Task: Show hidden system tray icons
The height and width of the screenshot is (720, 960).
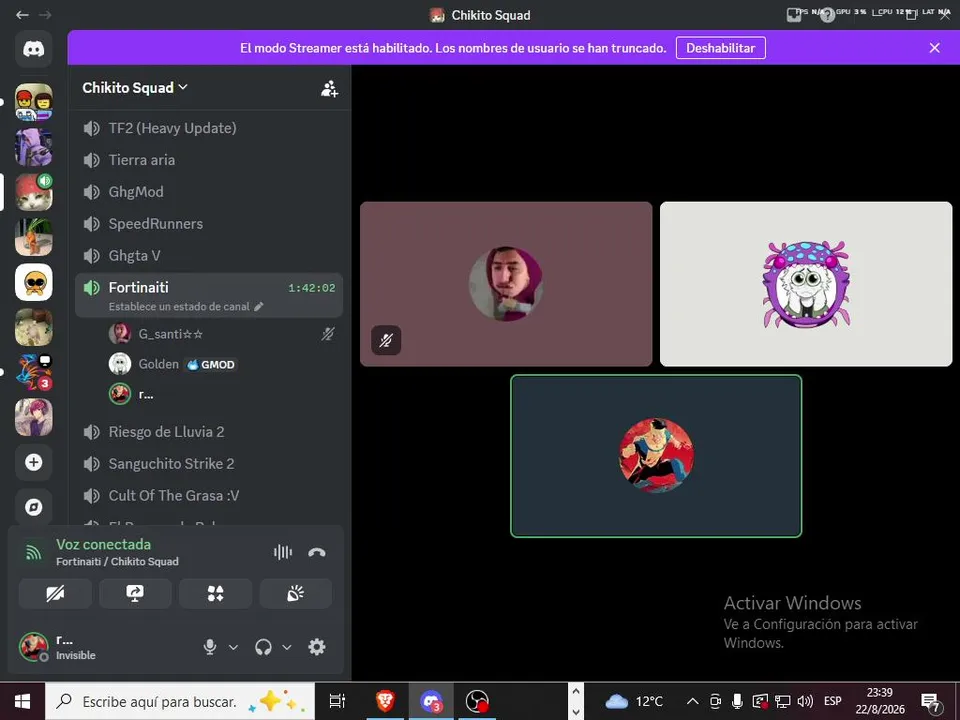Action: [692, 702]
